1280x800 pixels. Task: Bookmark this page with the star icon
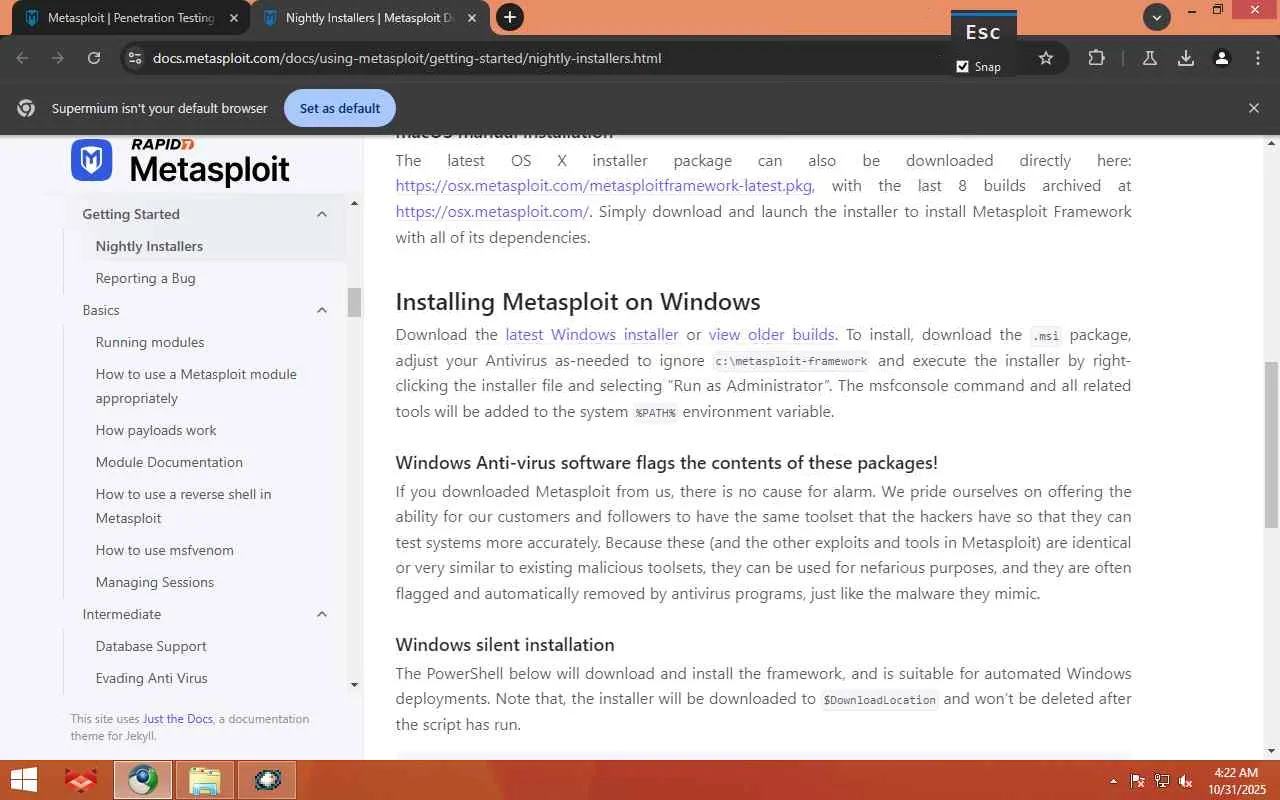1046,58
